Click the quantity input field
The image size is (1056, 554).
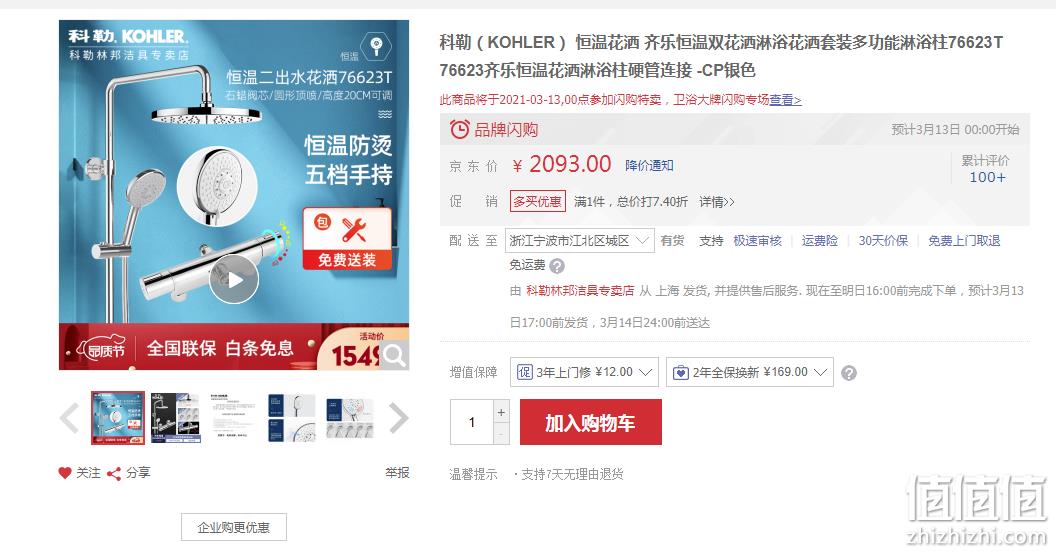click(x=472, y=422)
